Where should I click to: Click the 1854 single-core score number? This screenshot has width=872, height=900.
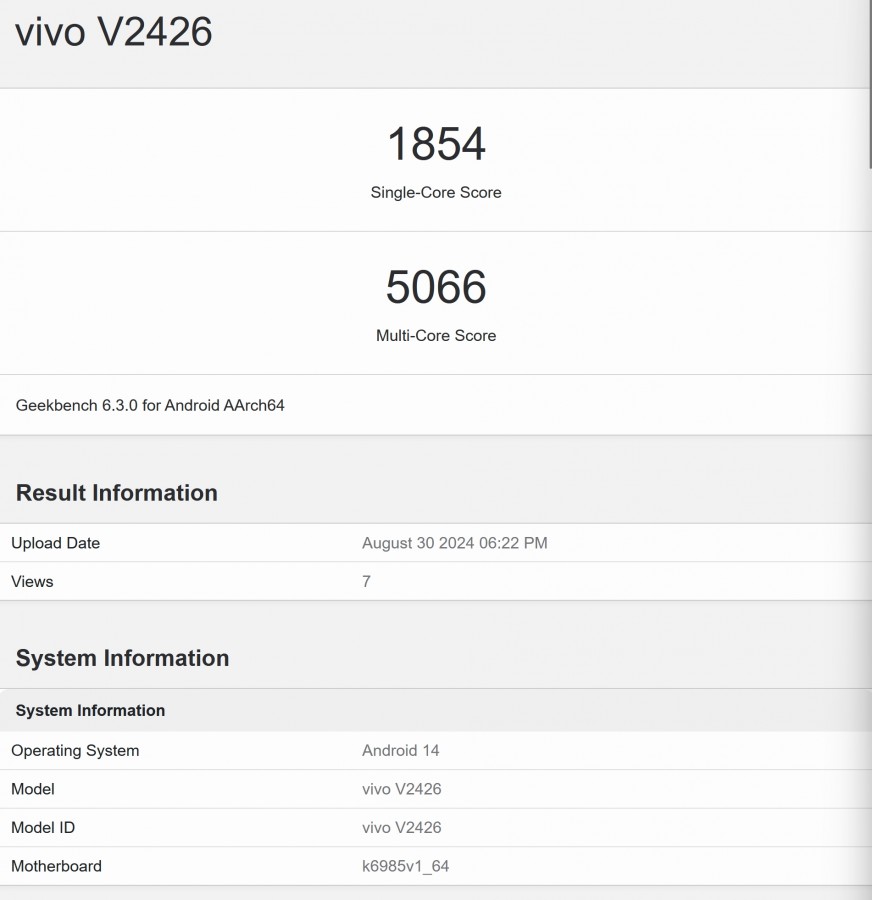(x=436, y=144)
